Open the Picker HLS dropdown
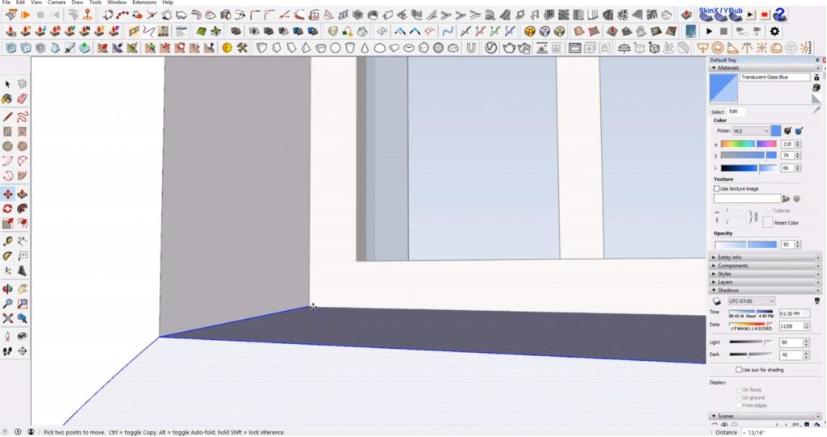This screenshot has height=437, width=827. 751,131
